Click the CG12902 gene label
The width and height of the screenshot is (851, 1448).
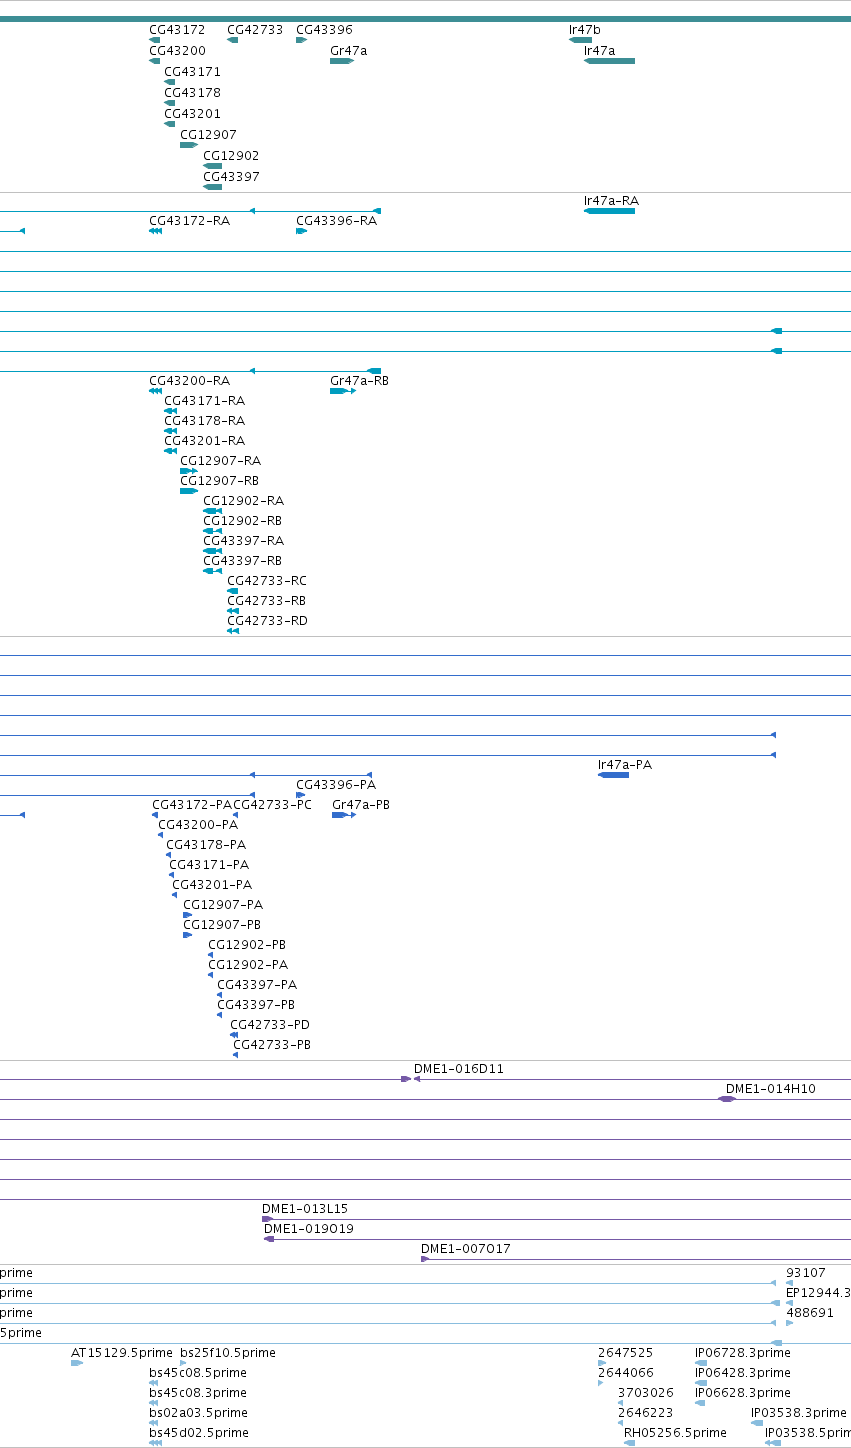(x=231, y=156)
